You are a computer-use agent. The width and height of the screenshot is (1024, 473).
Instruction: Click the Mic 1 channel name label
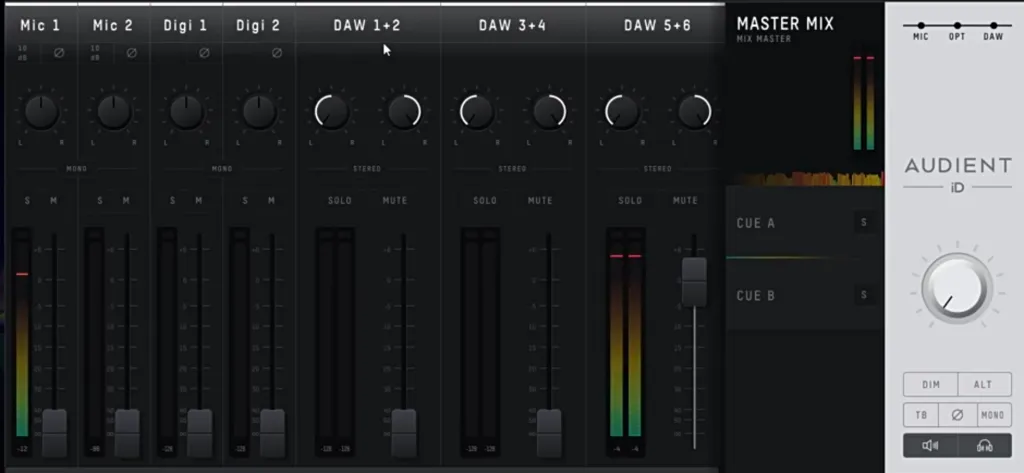(40, 25)
